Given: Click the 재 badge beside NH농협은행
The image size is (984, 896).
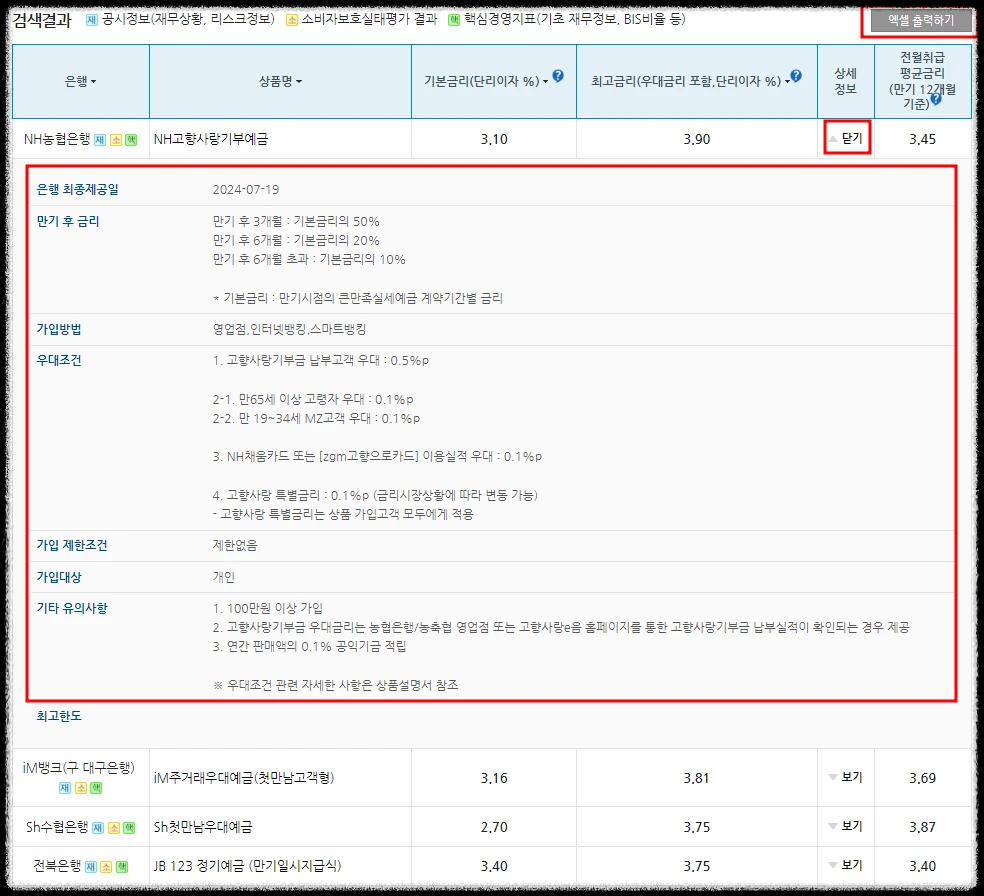Looking at the screenshot, I should pyautogui.click(x=100, y=138).
